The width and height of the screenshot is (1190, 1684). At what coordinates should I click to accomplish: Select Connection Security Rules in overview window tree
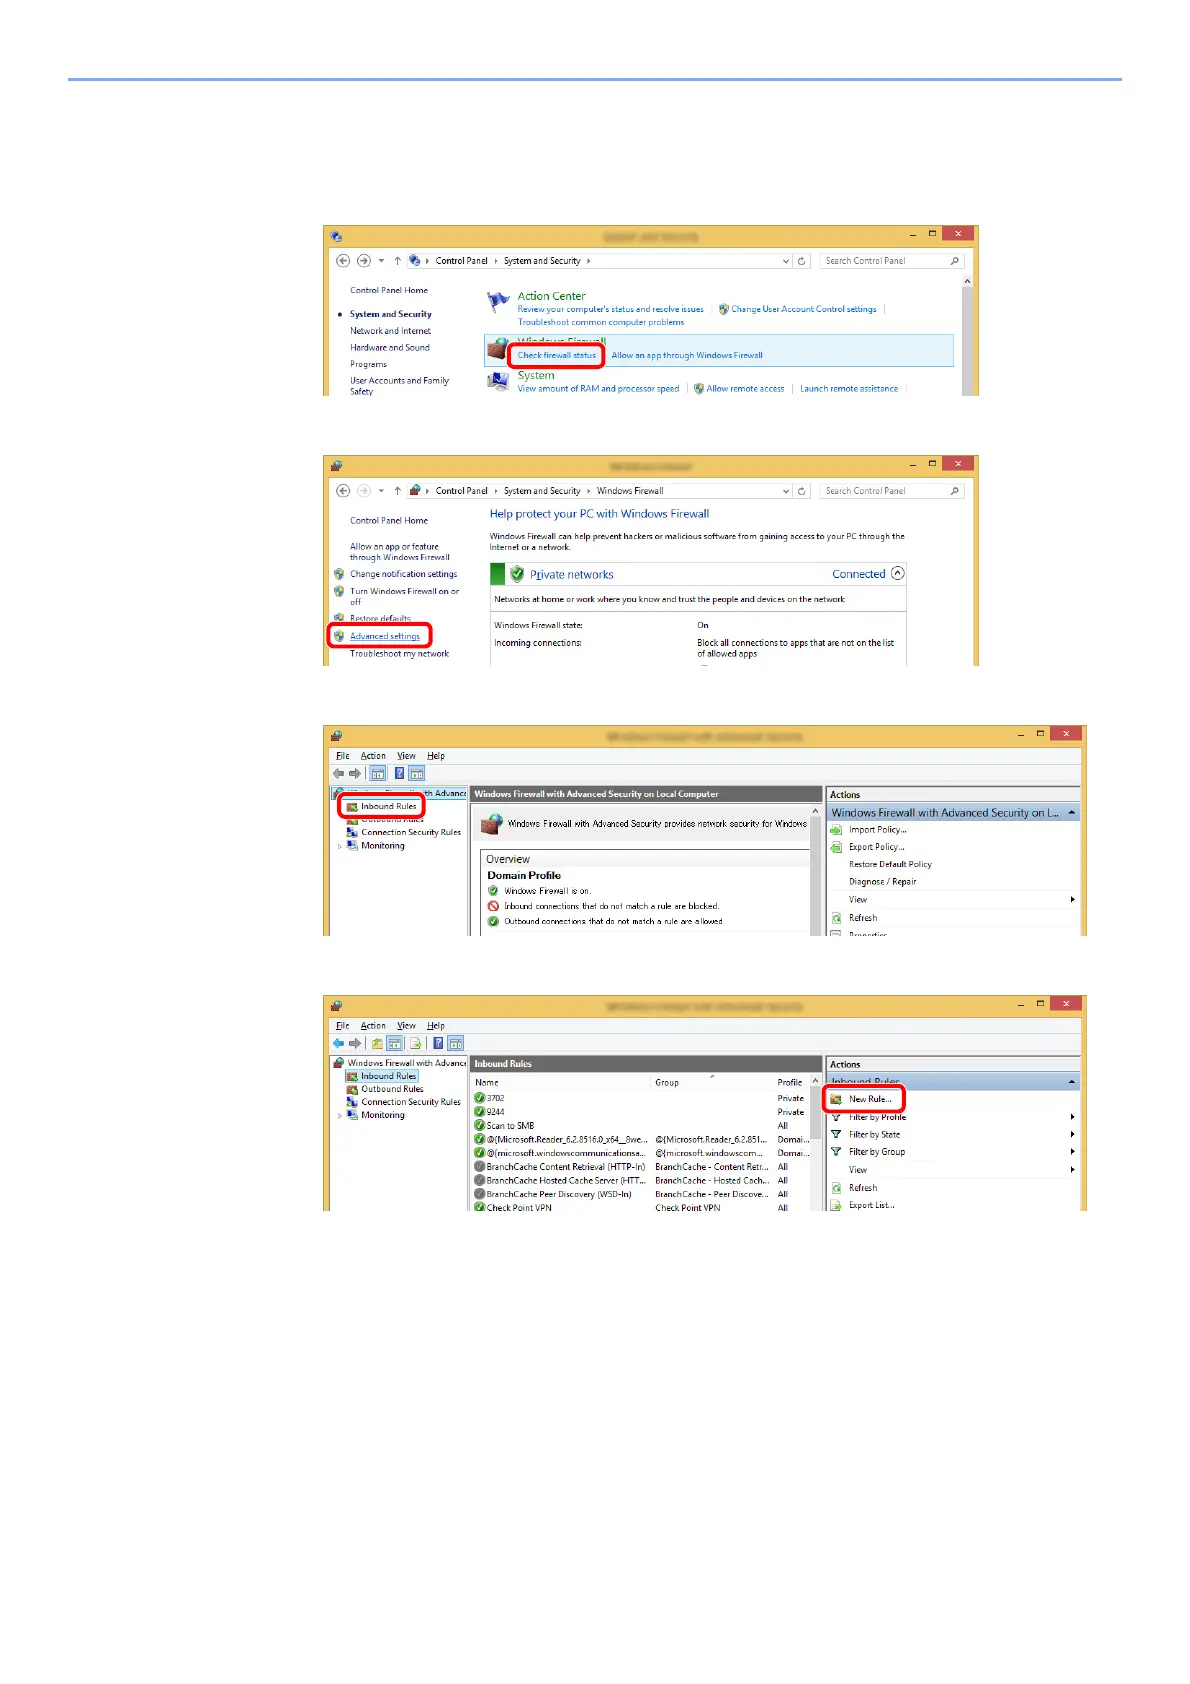pos(411,832)
